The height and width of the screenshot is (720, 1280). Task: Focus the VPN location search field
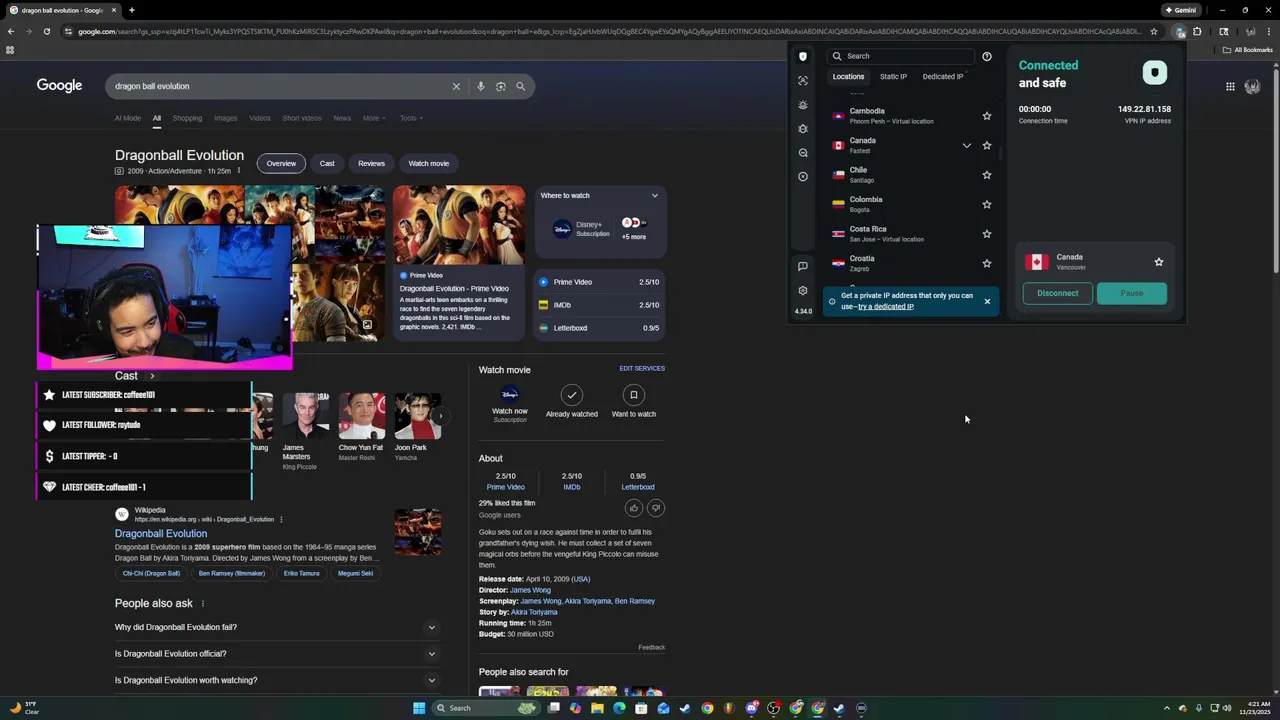tap(900, 56)
